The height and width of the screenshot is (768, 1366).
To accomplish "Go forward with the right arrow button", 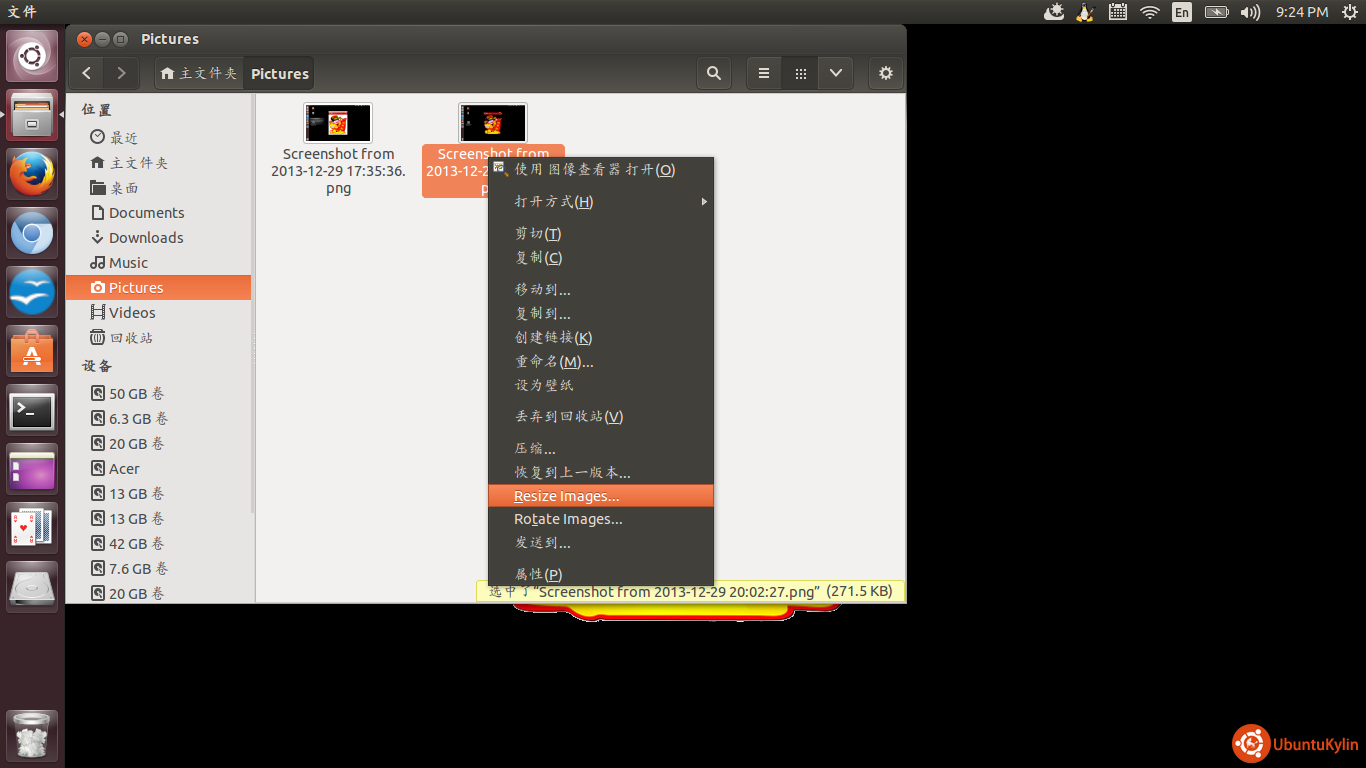I will (x=121, y=73).
